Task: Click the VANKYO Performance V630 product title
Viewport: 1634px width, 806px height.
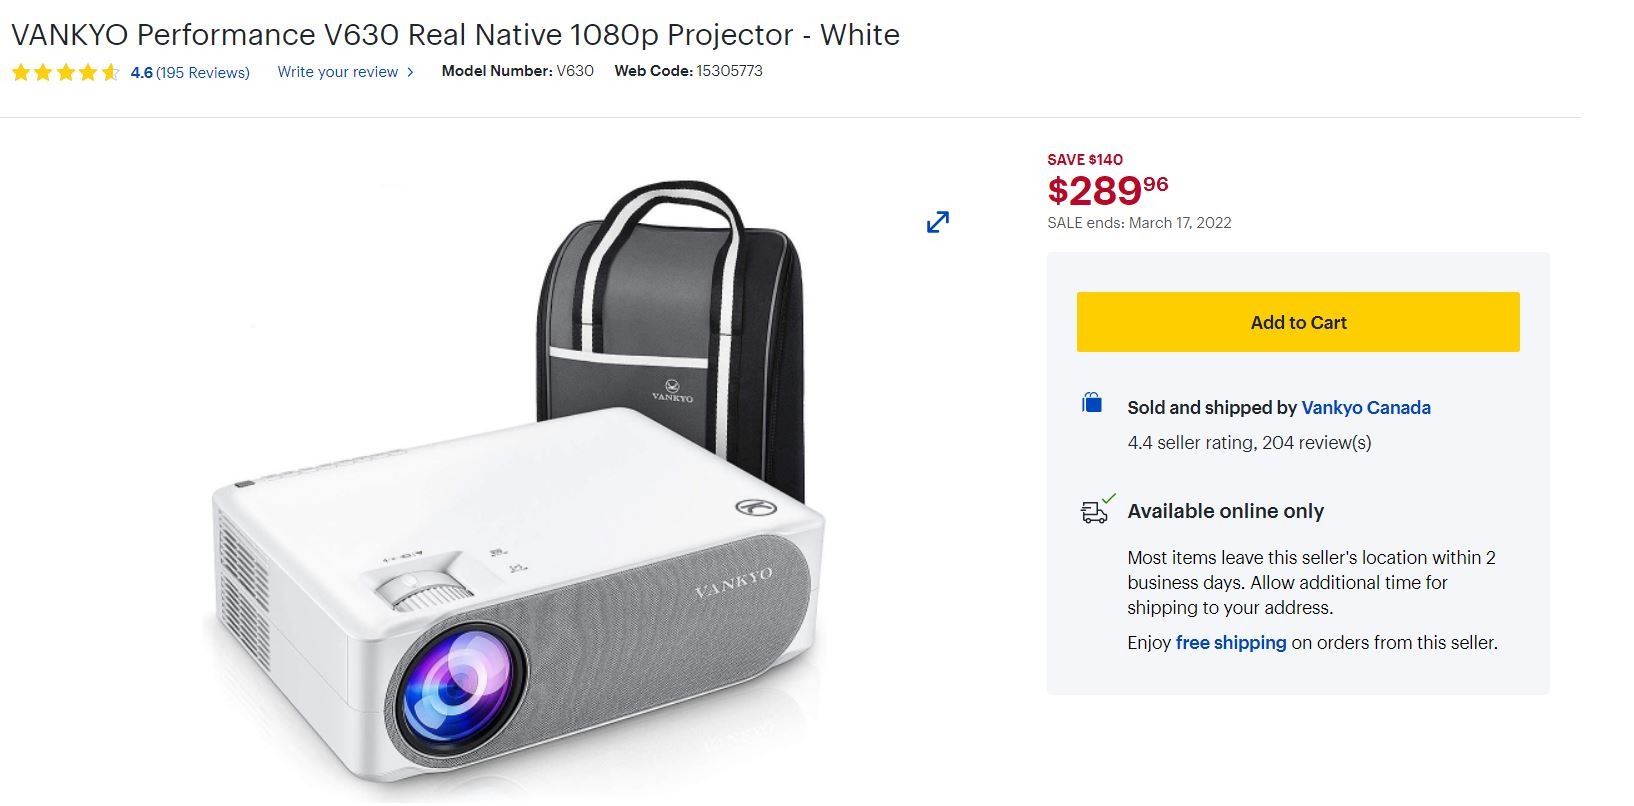Action: (455, 35)
